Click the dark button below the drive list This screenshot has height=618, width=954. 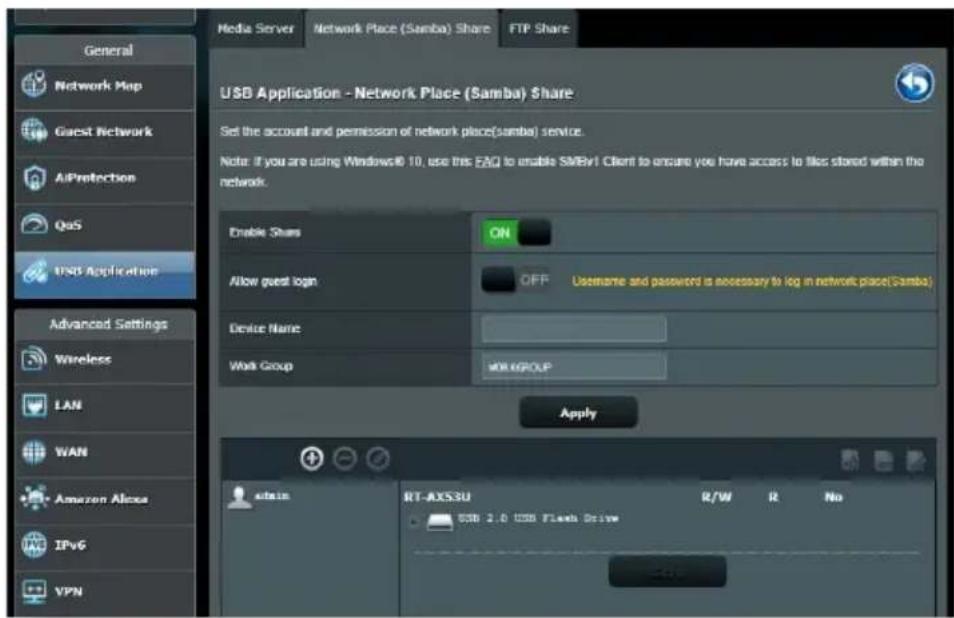667,572
